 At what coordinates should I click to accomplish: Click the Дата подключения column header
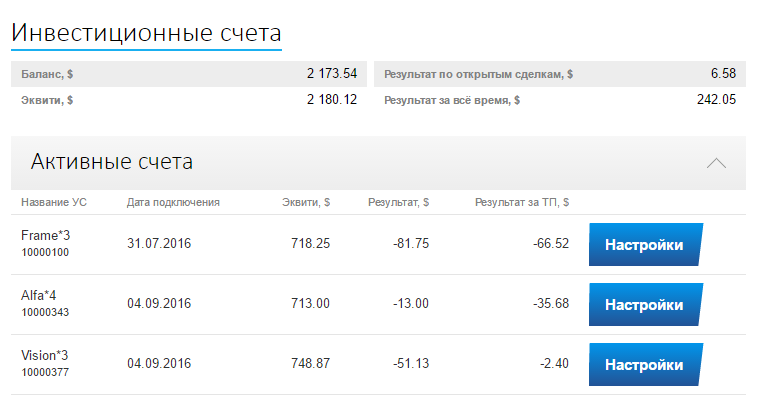click(173, 202)
